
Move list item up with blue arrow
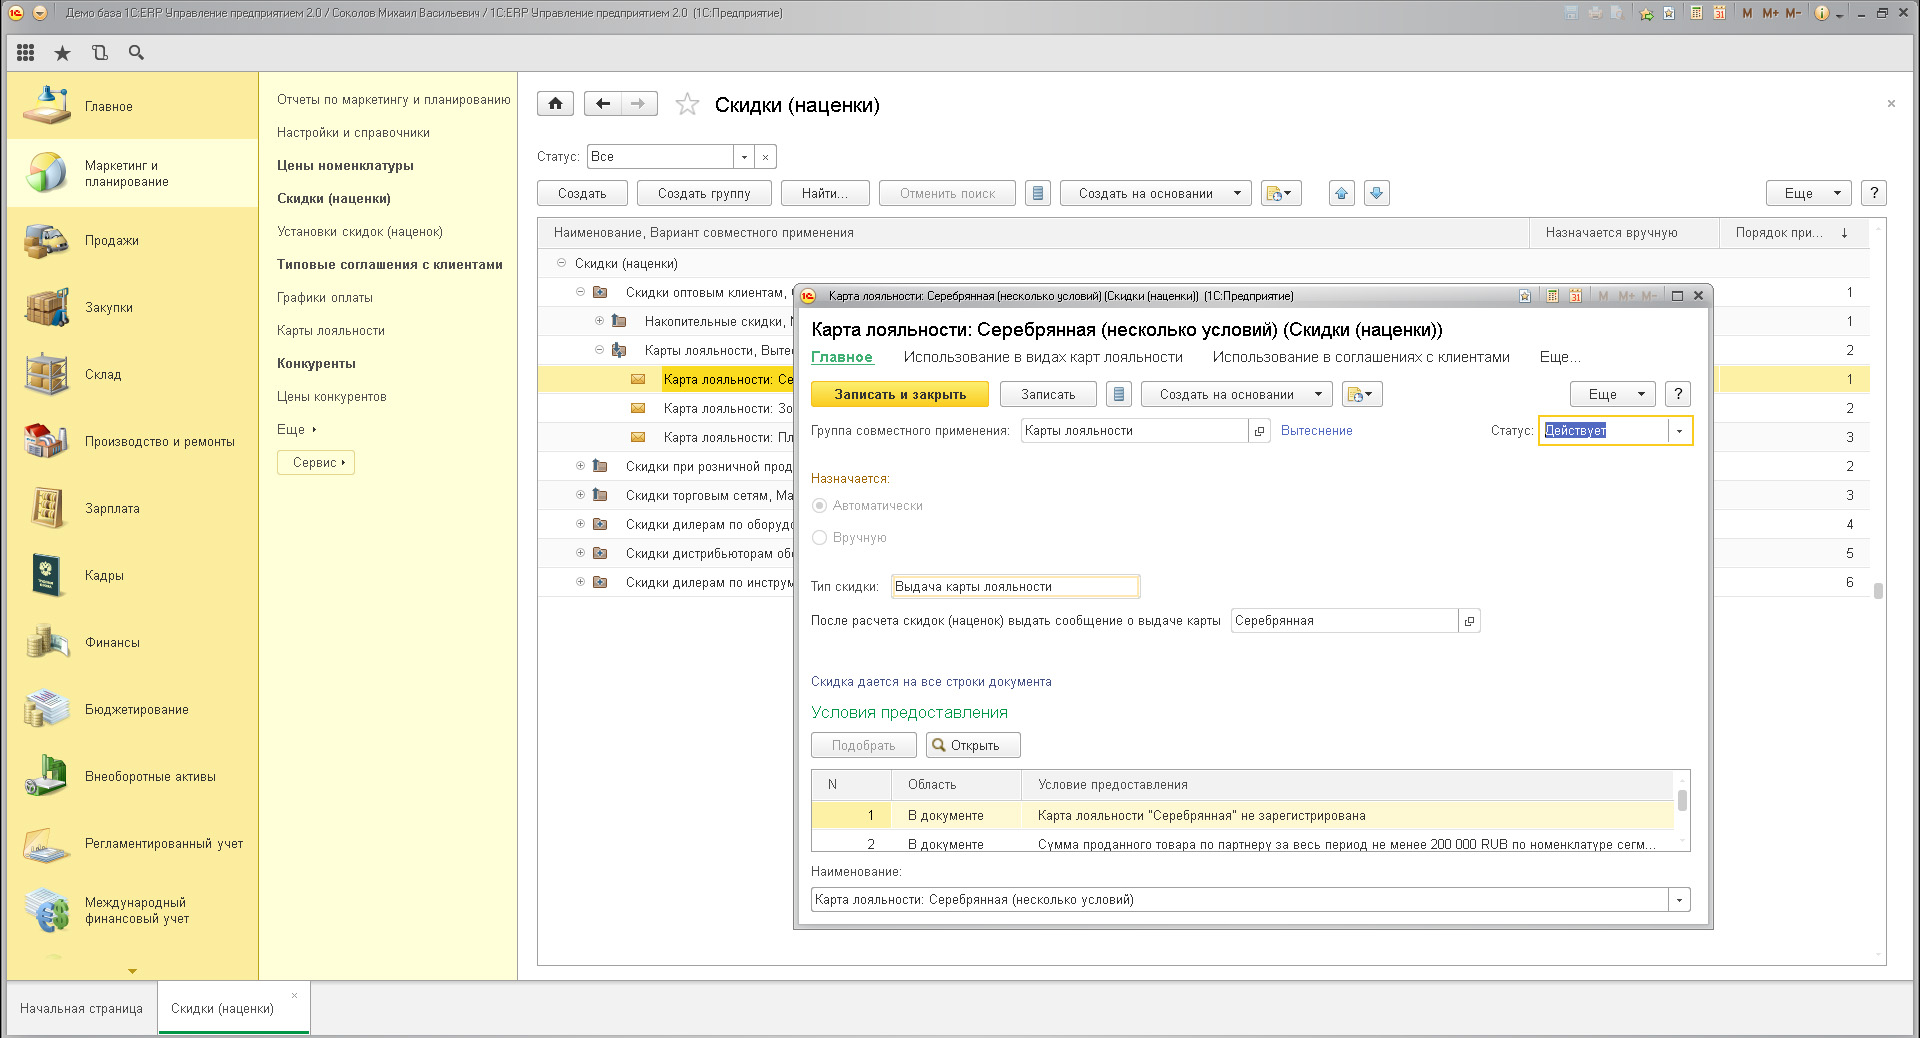pyautogui.click(x=1342, y=193)
